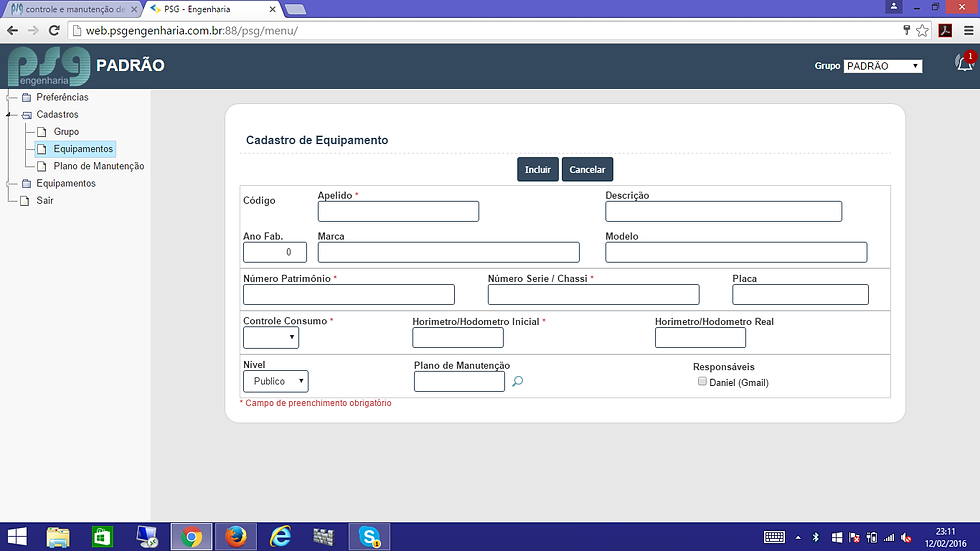Launch Internet Explorer from taskbar
This screenshot has height=551, width=980.
[281, 537]
